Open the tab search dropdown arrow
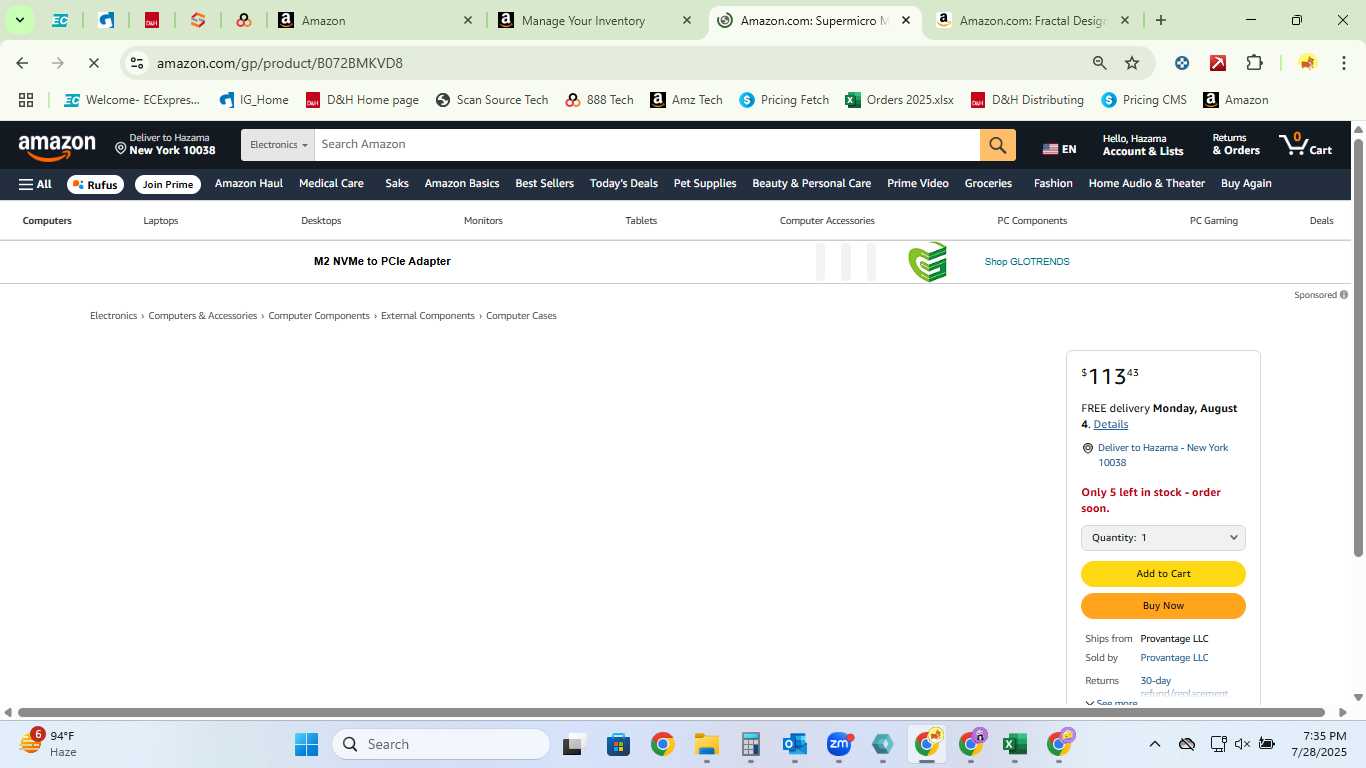Screen dimensions: 1366x768 [19, 20]
